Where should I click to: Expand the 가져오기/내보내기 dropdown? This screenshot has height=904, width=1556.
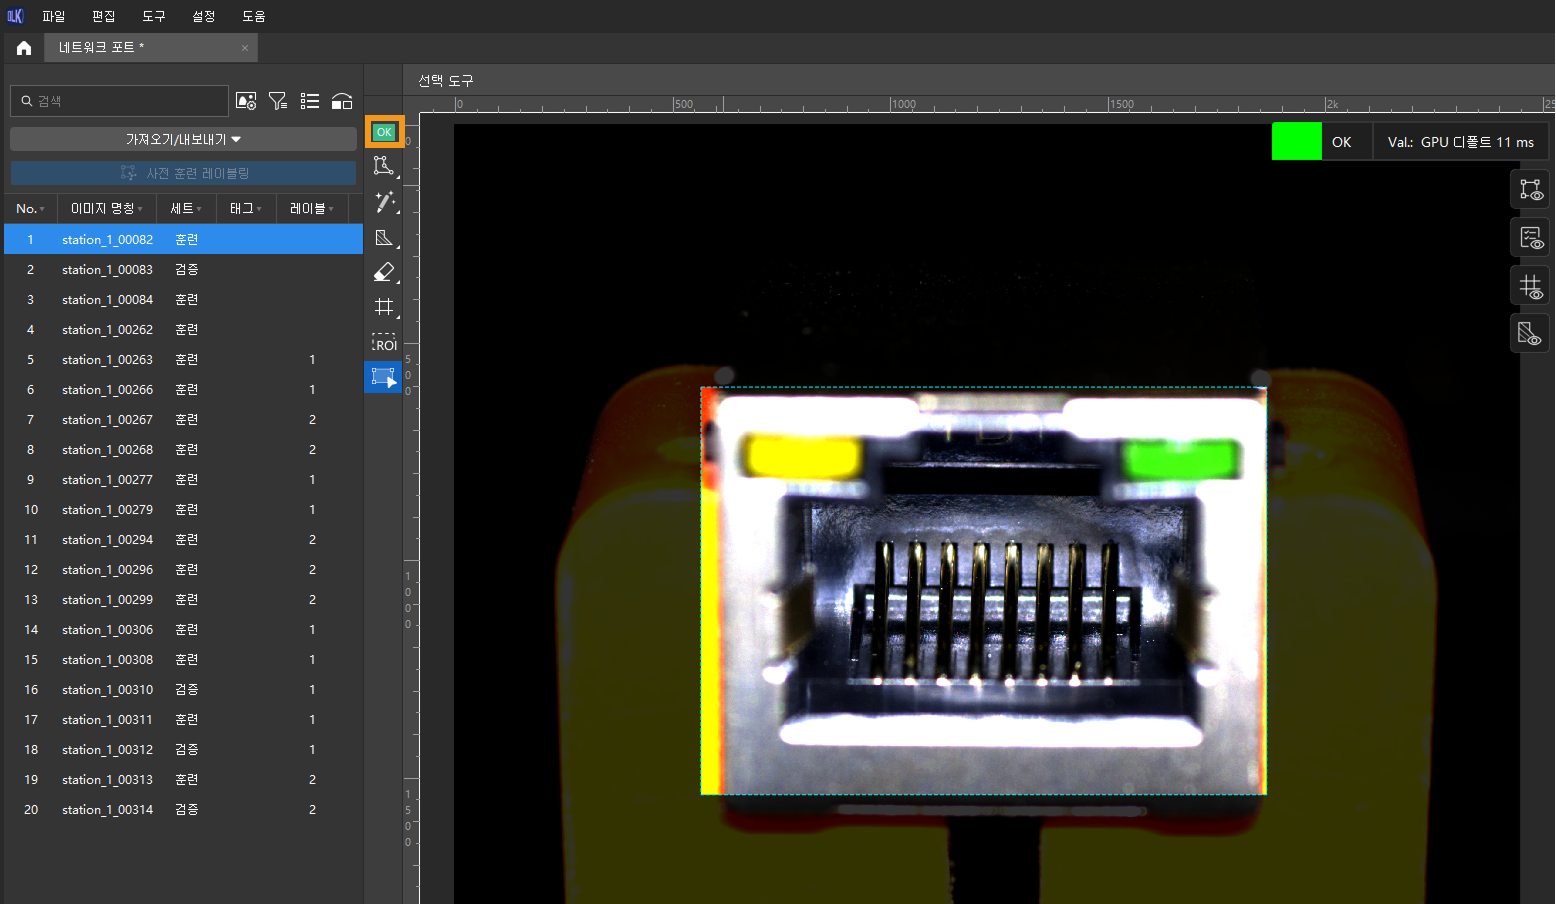(x=183, y=139)
